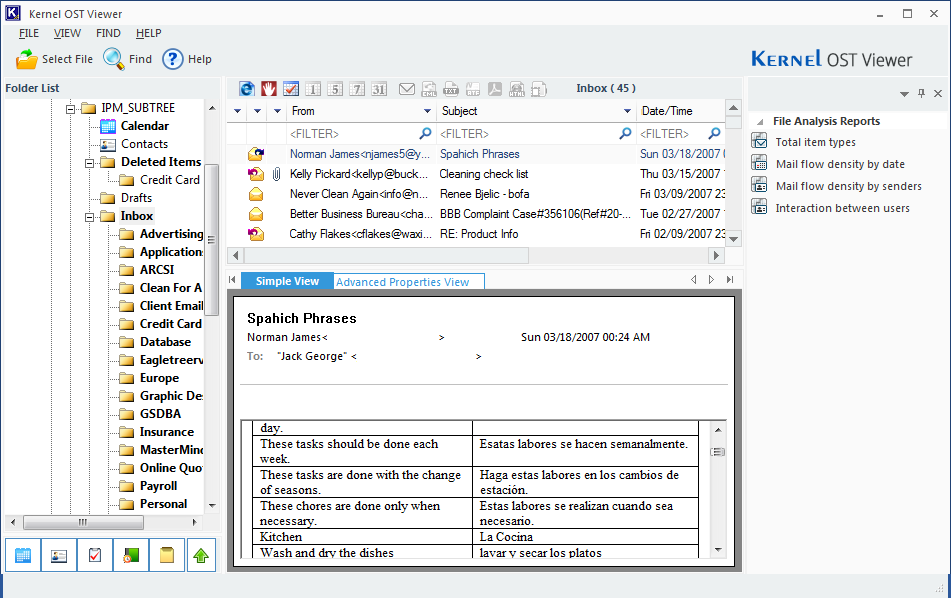Pin the File Analysis Reports panel

point(921,93)
